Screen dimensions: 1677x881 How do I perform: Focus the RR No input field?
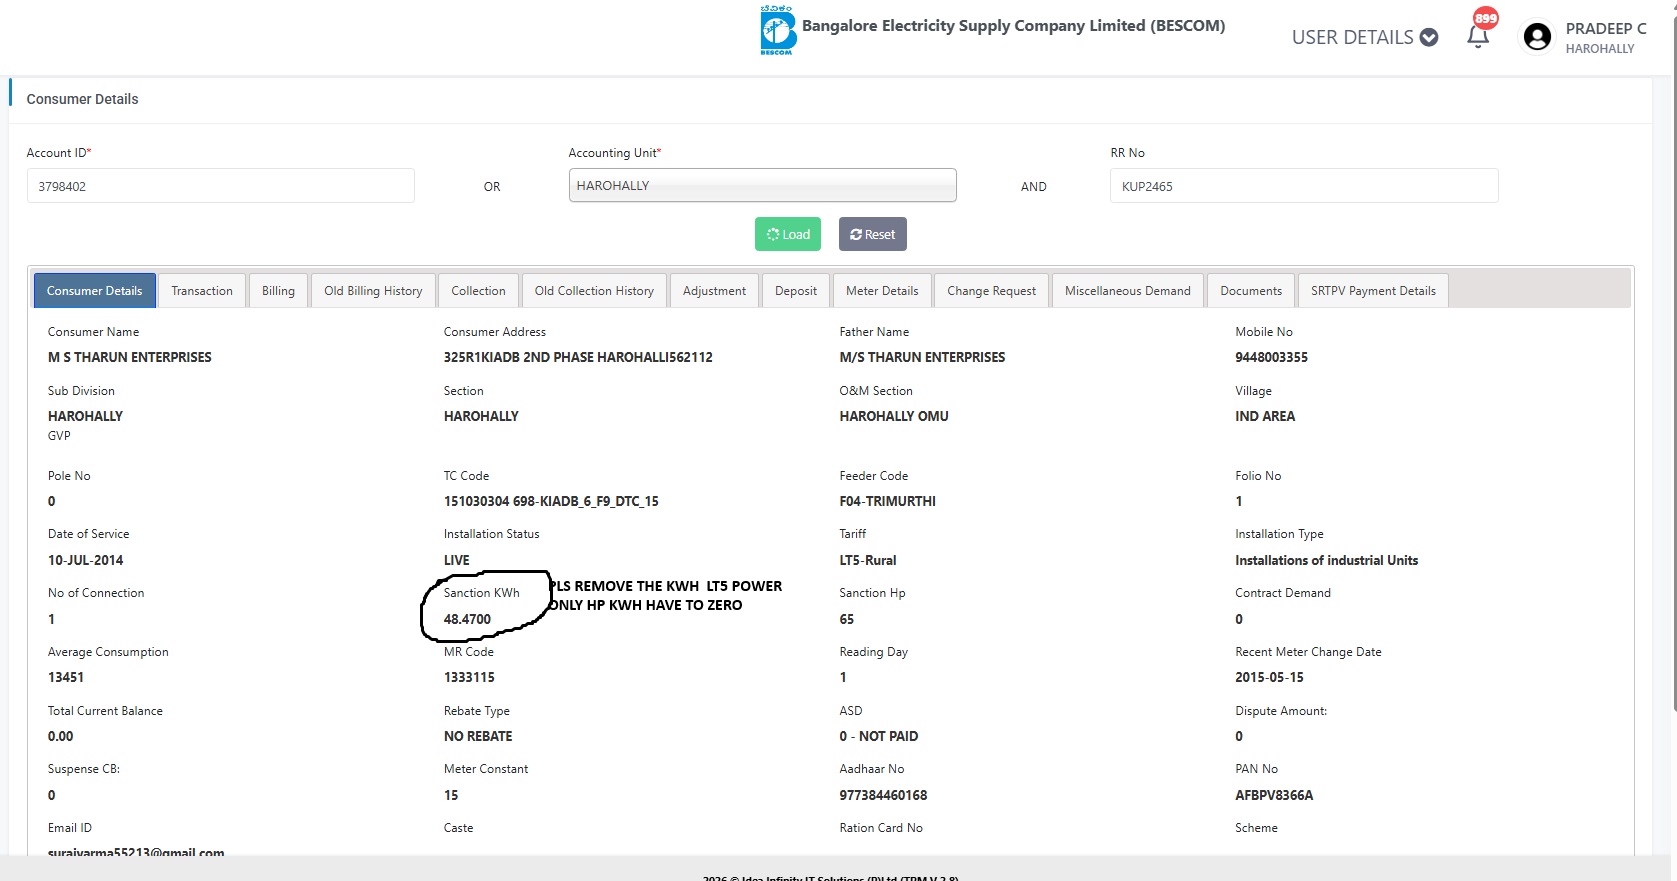[1304, 186]
